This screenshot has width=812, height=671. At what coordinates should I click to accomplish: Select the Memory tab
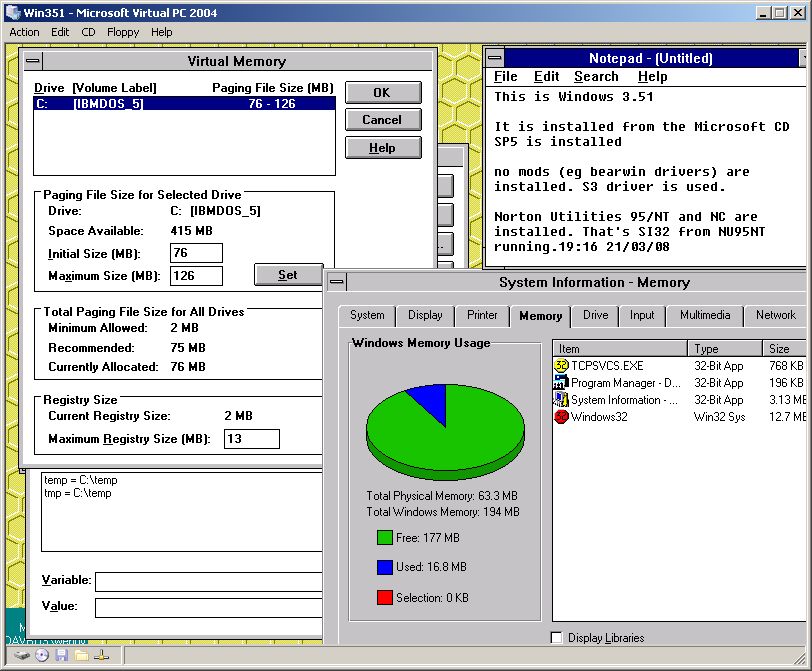pyautogui.click(x=541, y=316)
